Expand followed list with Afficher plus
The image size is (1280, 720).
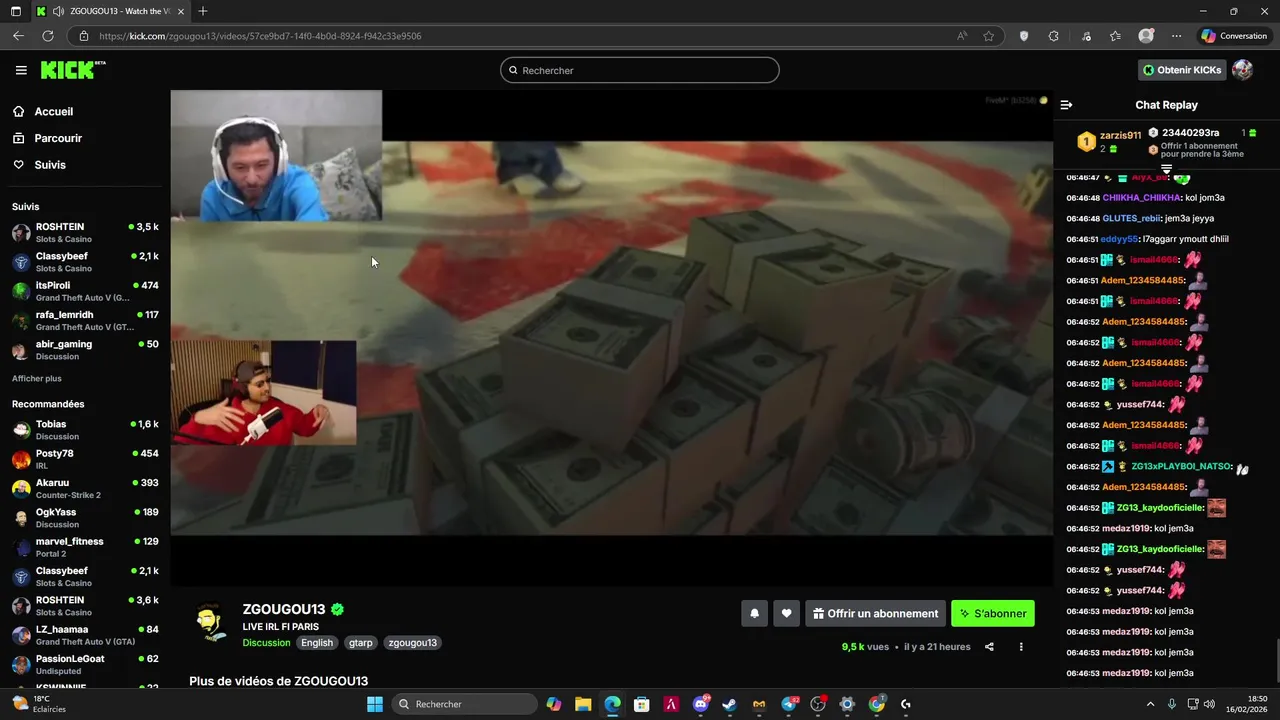click(37, 379)
